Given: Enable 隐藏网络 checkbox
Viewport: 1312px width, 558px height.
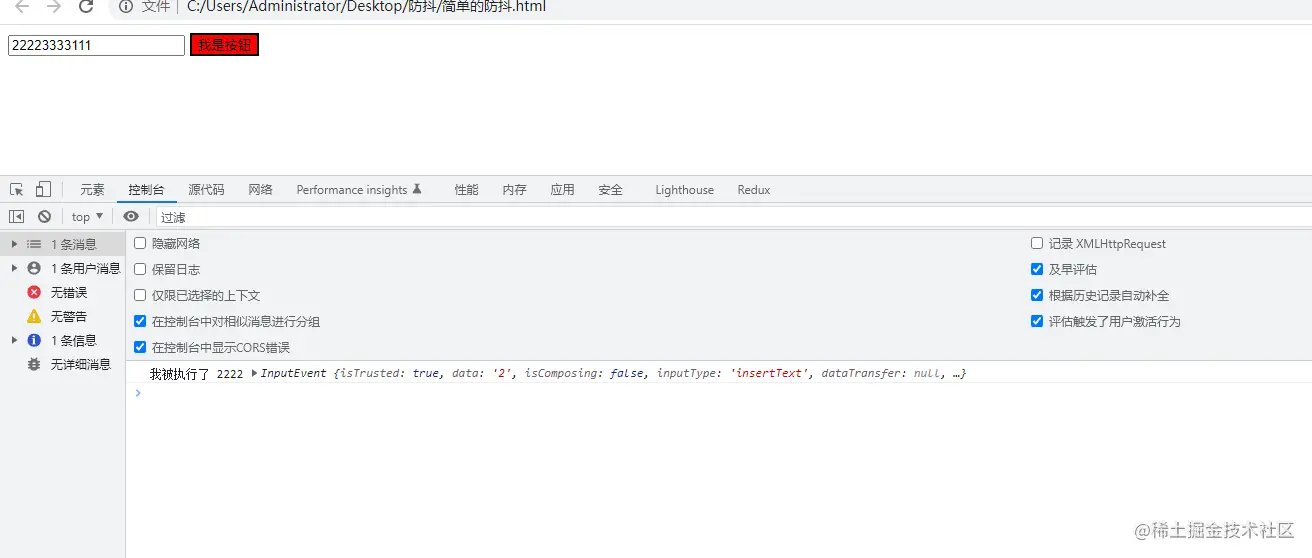Looking at the screenshot, I should coord(140,243).
